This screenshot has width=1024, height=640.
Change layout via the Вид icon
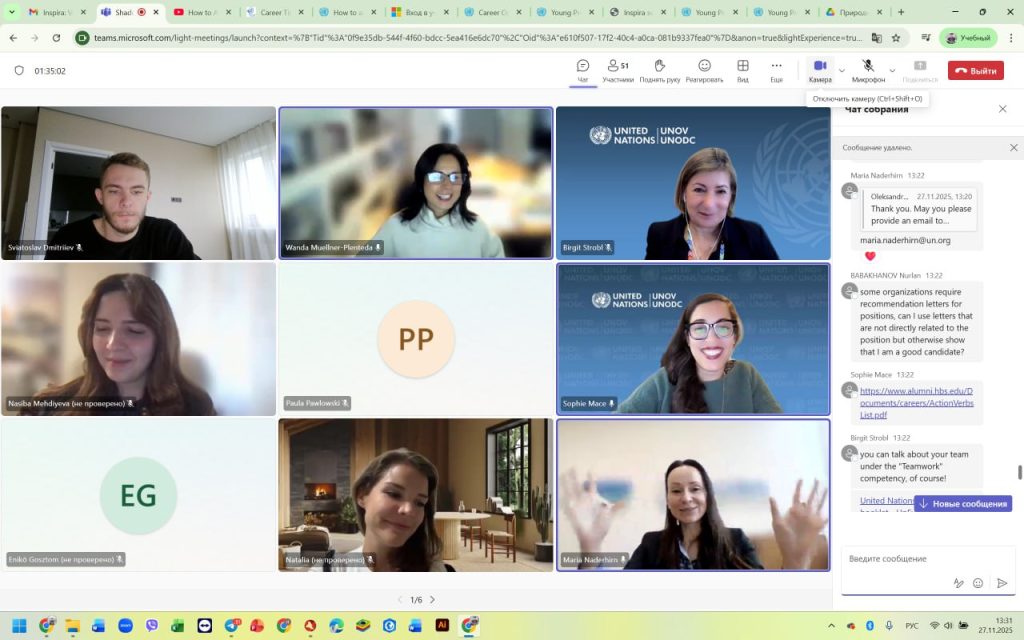click(742, 70)
